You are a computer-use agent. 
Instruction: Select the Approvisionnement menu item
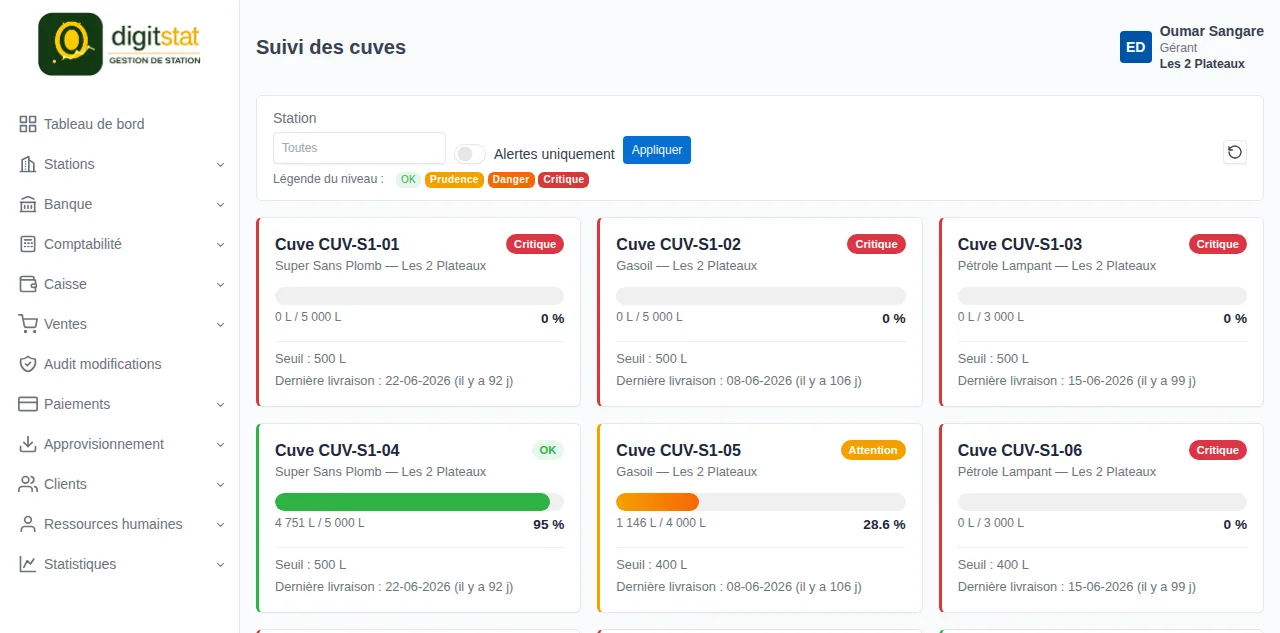pos(120,444)
